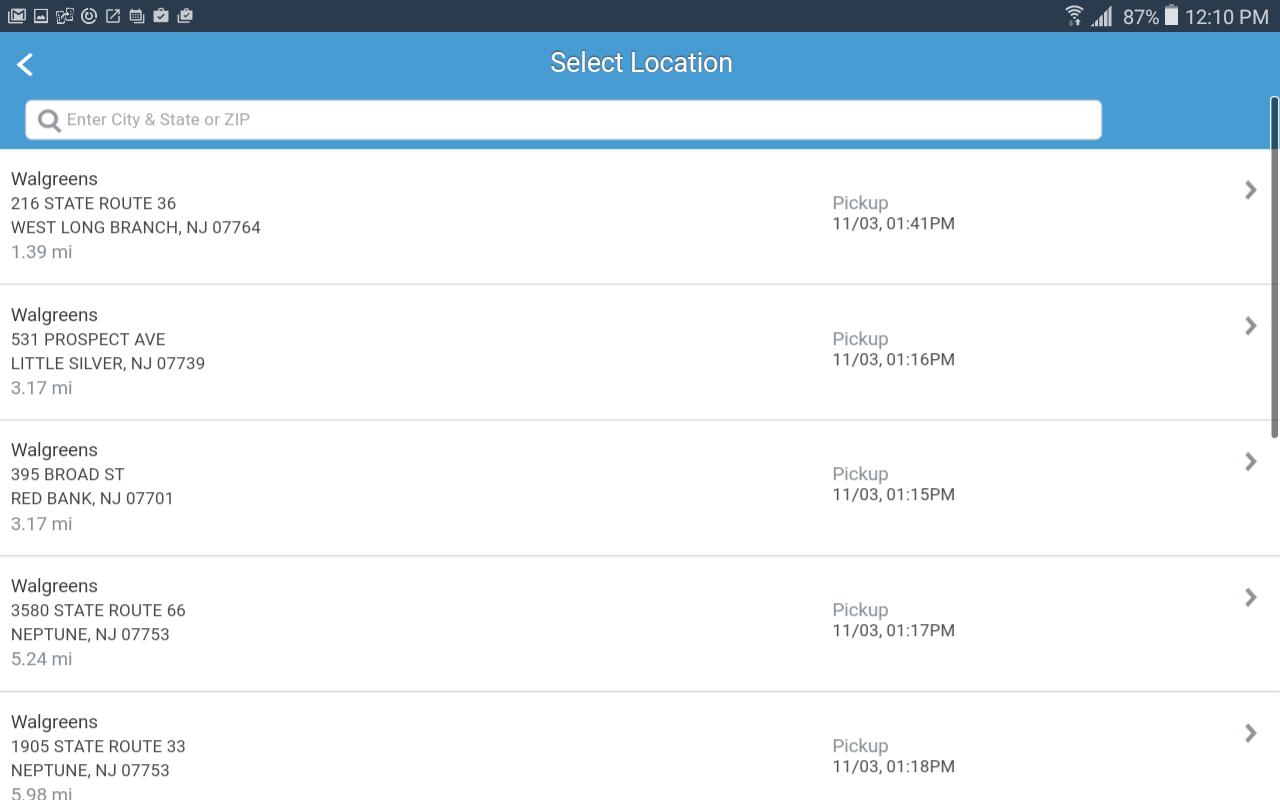Screen dimensions: 1280x800
Task: Open Red Bank store chevron
Action: pyautogui.click(x=1250, y=461)
